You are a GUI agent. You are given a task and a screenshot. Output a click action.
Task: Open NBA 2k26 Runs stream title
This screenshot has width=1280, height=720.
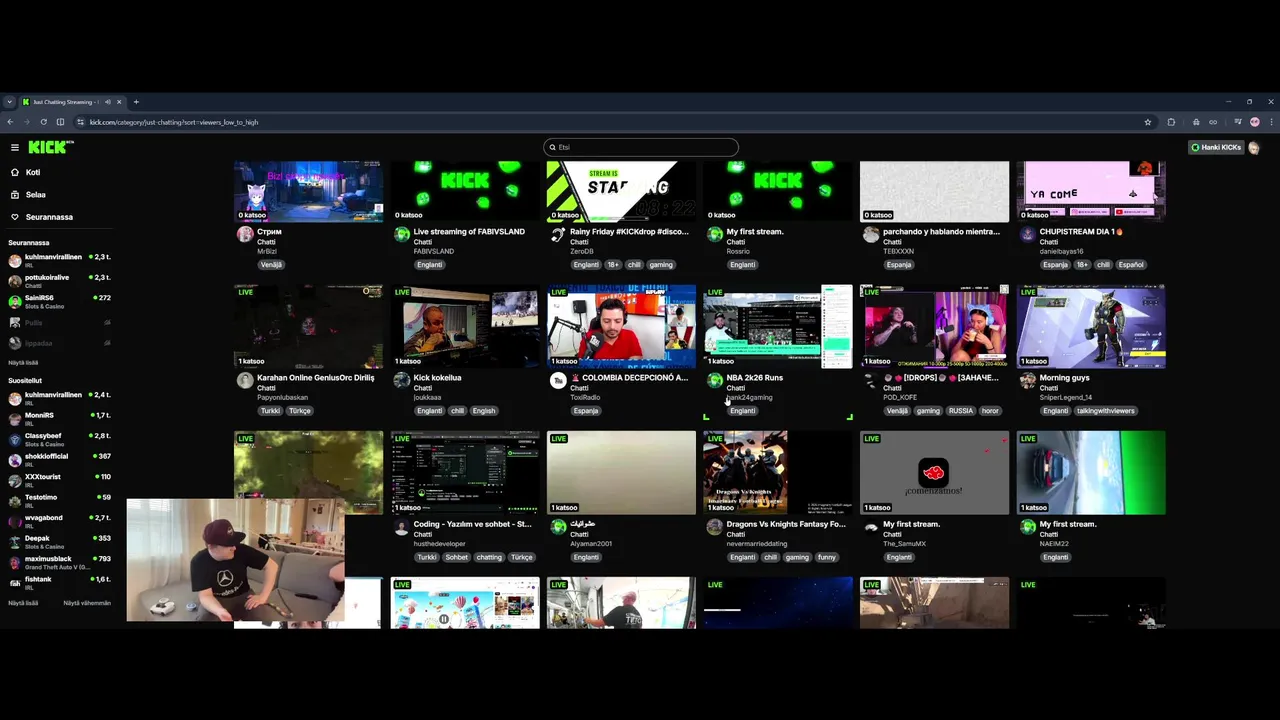pyautogui.click(x=755, y=378)
